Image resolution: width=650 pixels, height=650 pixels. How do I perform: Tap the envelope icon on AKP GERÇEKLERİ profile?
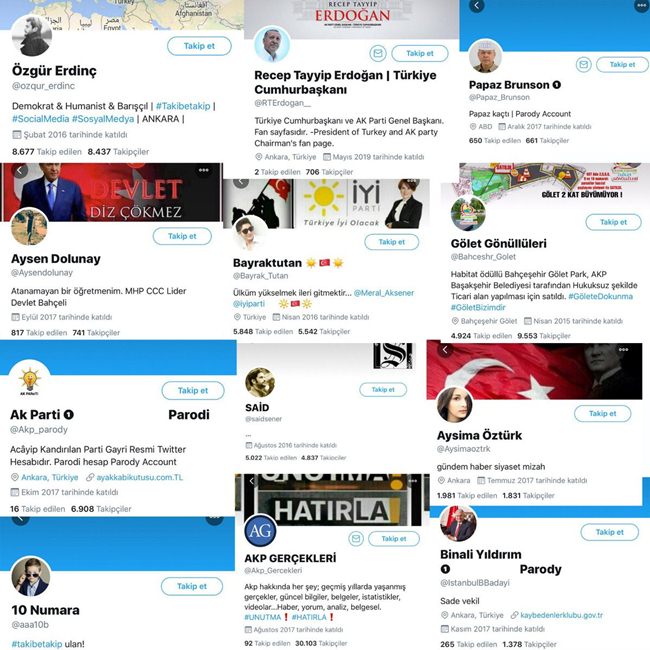click(356, 538)
